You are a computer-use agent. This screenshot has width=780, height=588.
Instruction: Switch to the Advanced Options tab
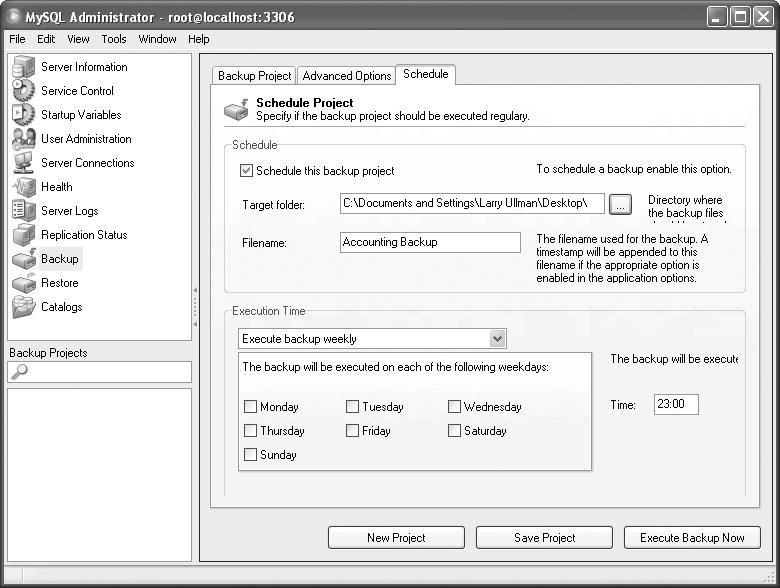click(x=347, y=76)
